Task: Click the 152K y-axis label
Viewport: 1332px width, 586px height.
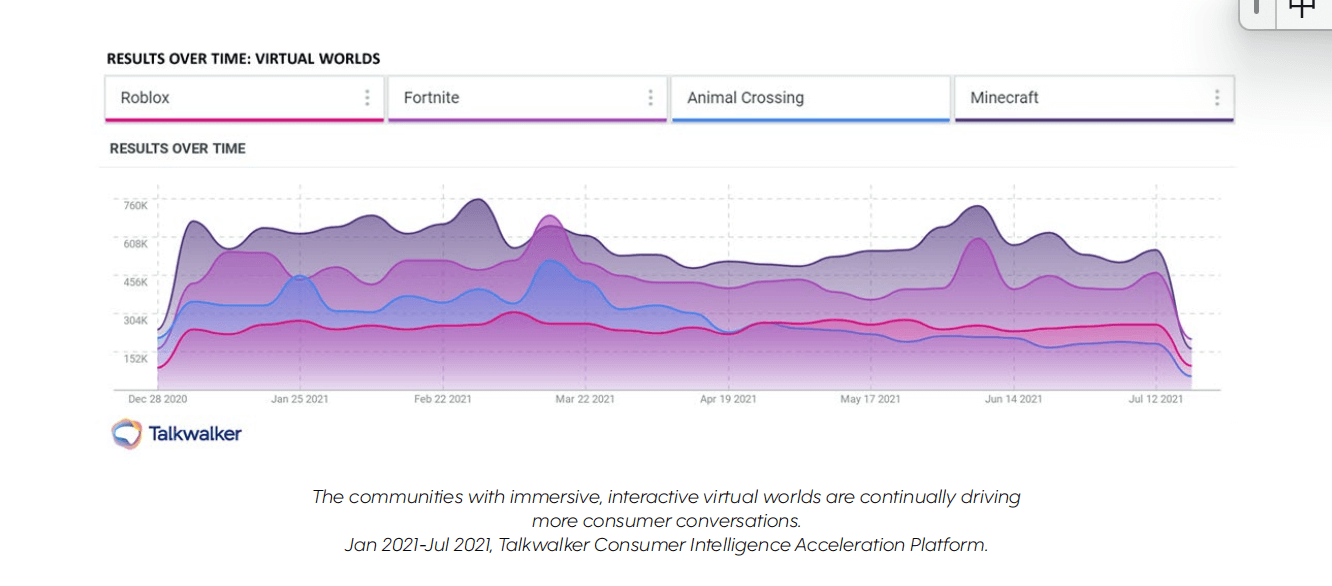Action: point(135,358)
